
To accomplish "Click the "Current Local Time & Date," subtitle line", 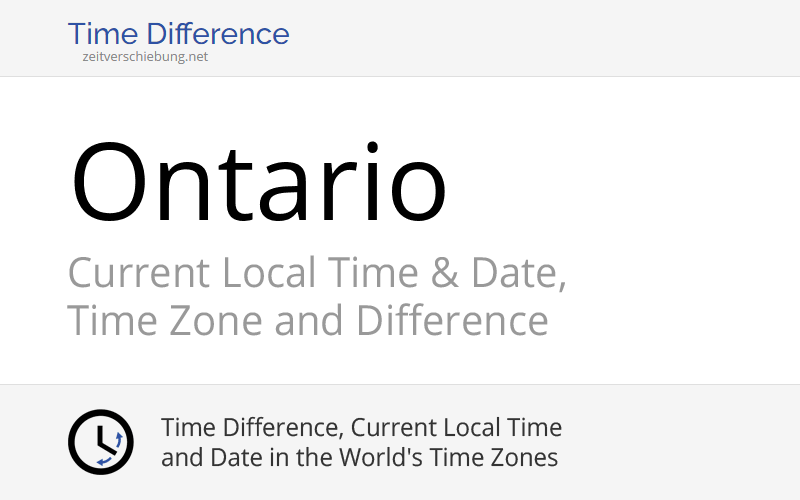I will tap(316, 273).
